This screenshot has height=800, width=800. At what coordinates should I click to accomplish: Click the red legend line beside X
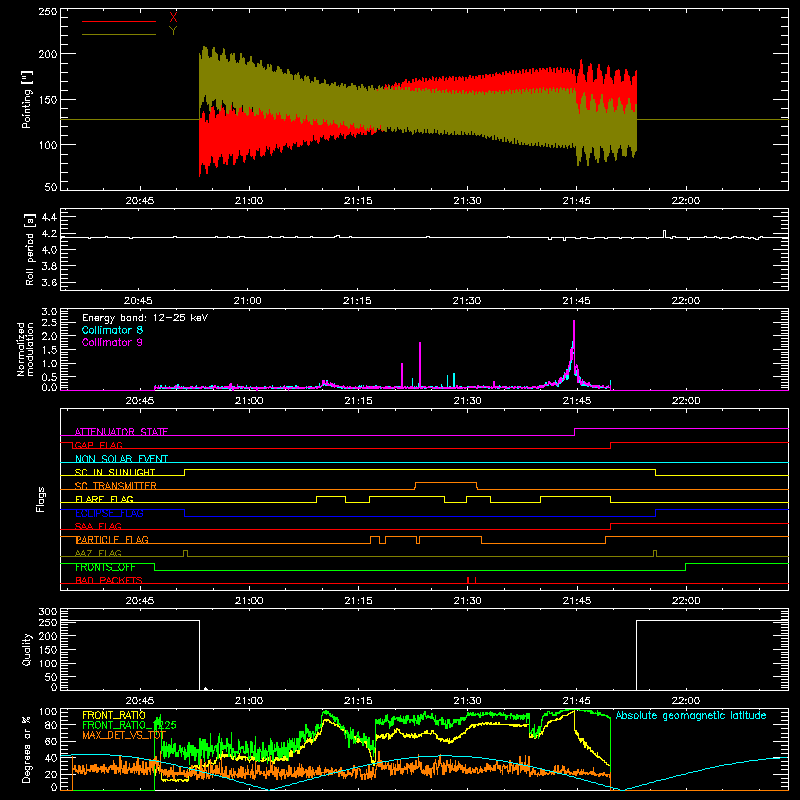[119, 21]
